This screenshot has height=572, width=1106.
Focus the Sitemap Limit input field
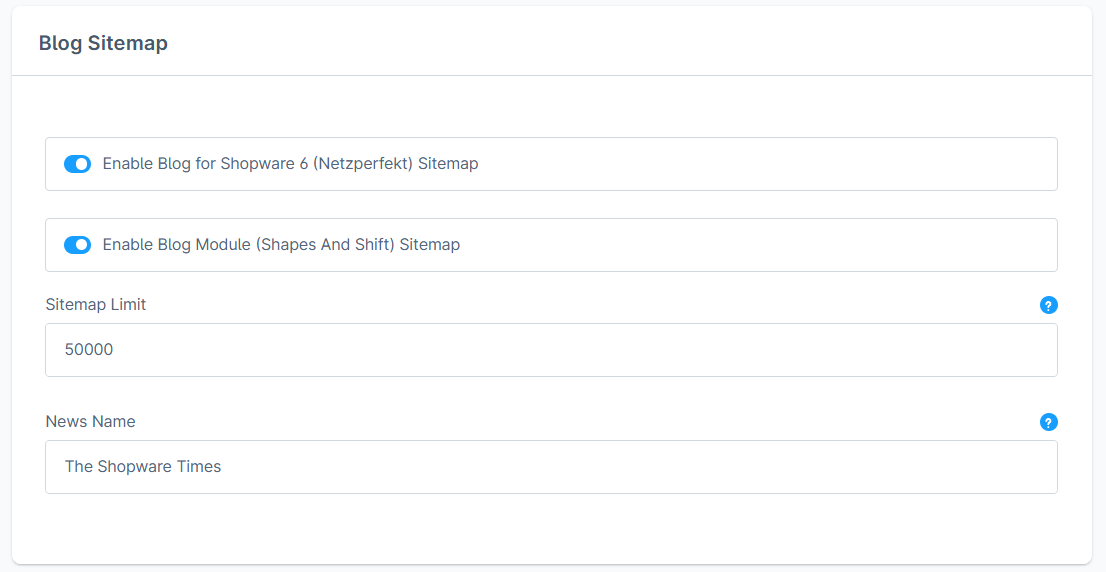click(551, 350)
